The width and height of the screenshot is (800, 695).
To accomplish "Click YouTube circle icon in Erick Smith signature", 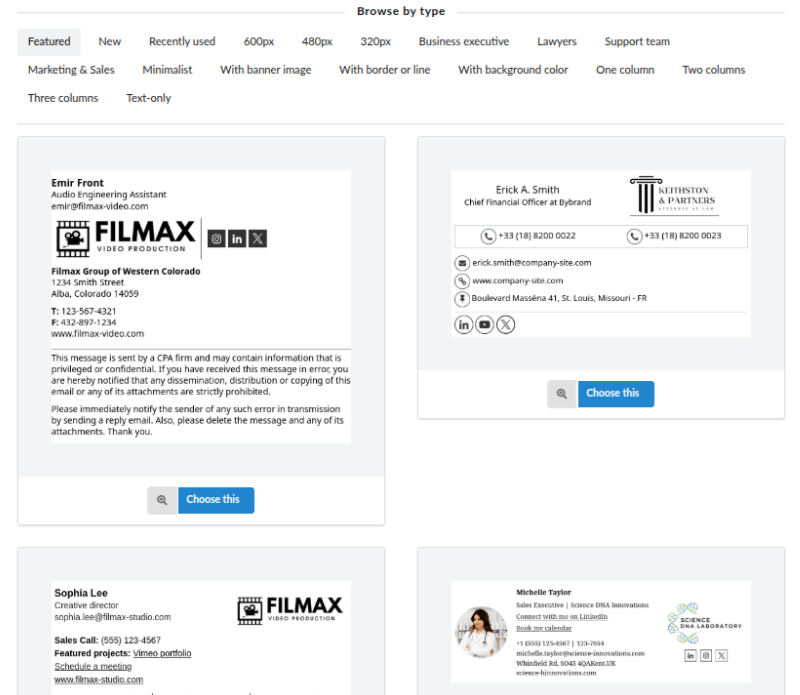I will [485, 325].
